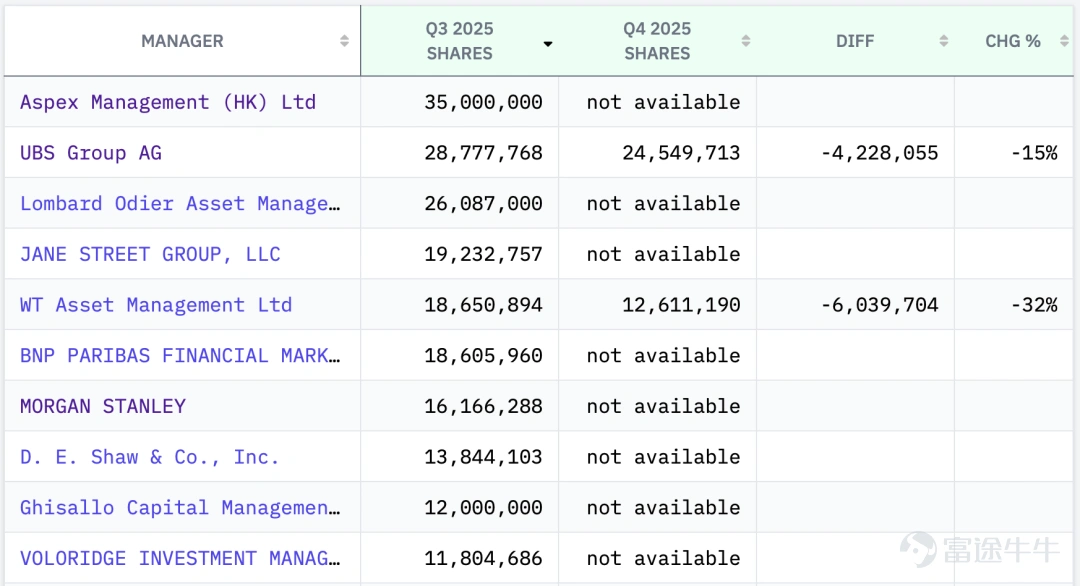Image resolution: width=1080 pixels, height=586 pixels.
Task: Sort by CHG % column header
Action: (1013, 41)
